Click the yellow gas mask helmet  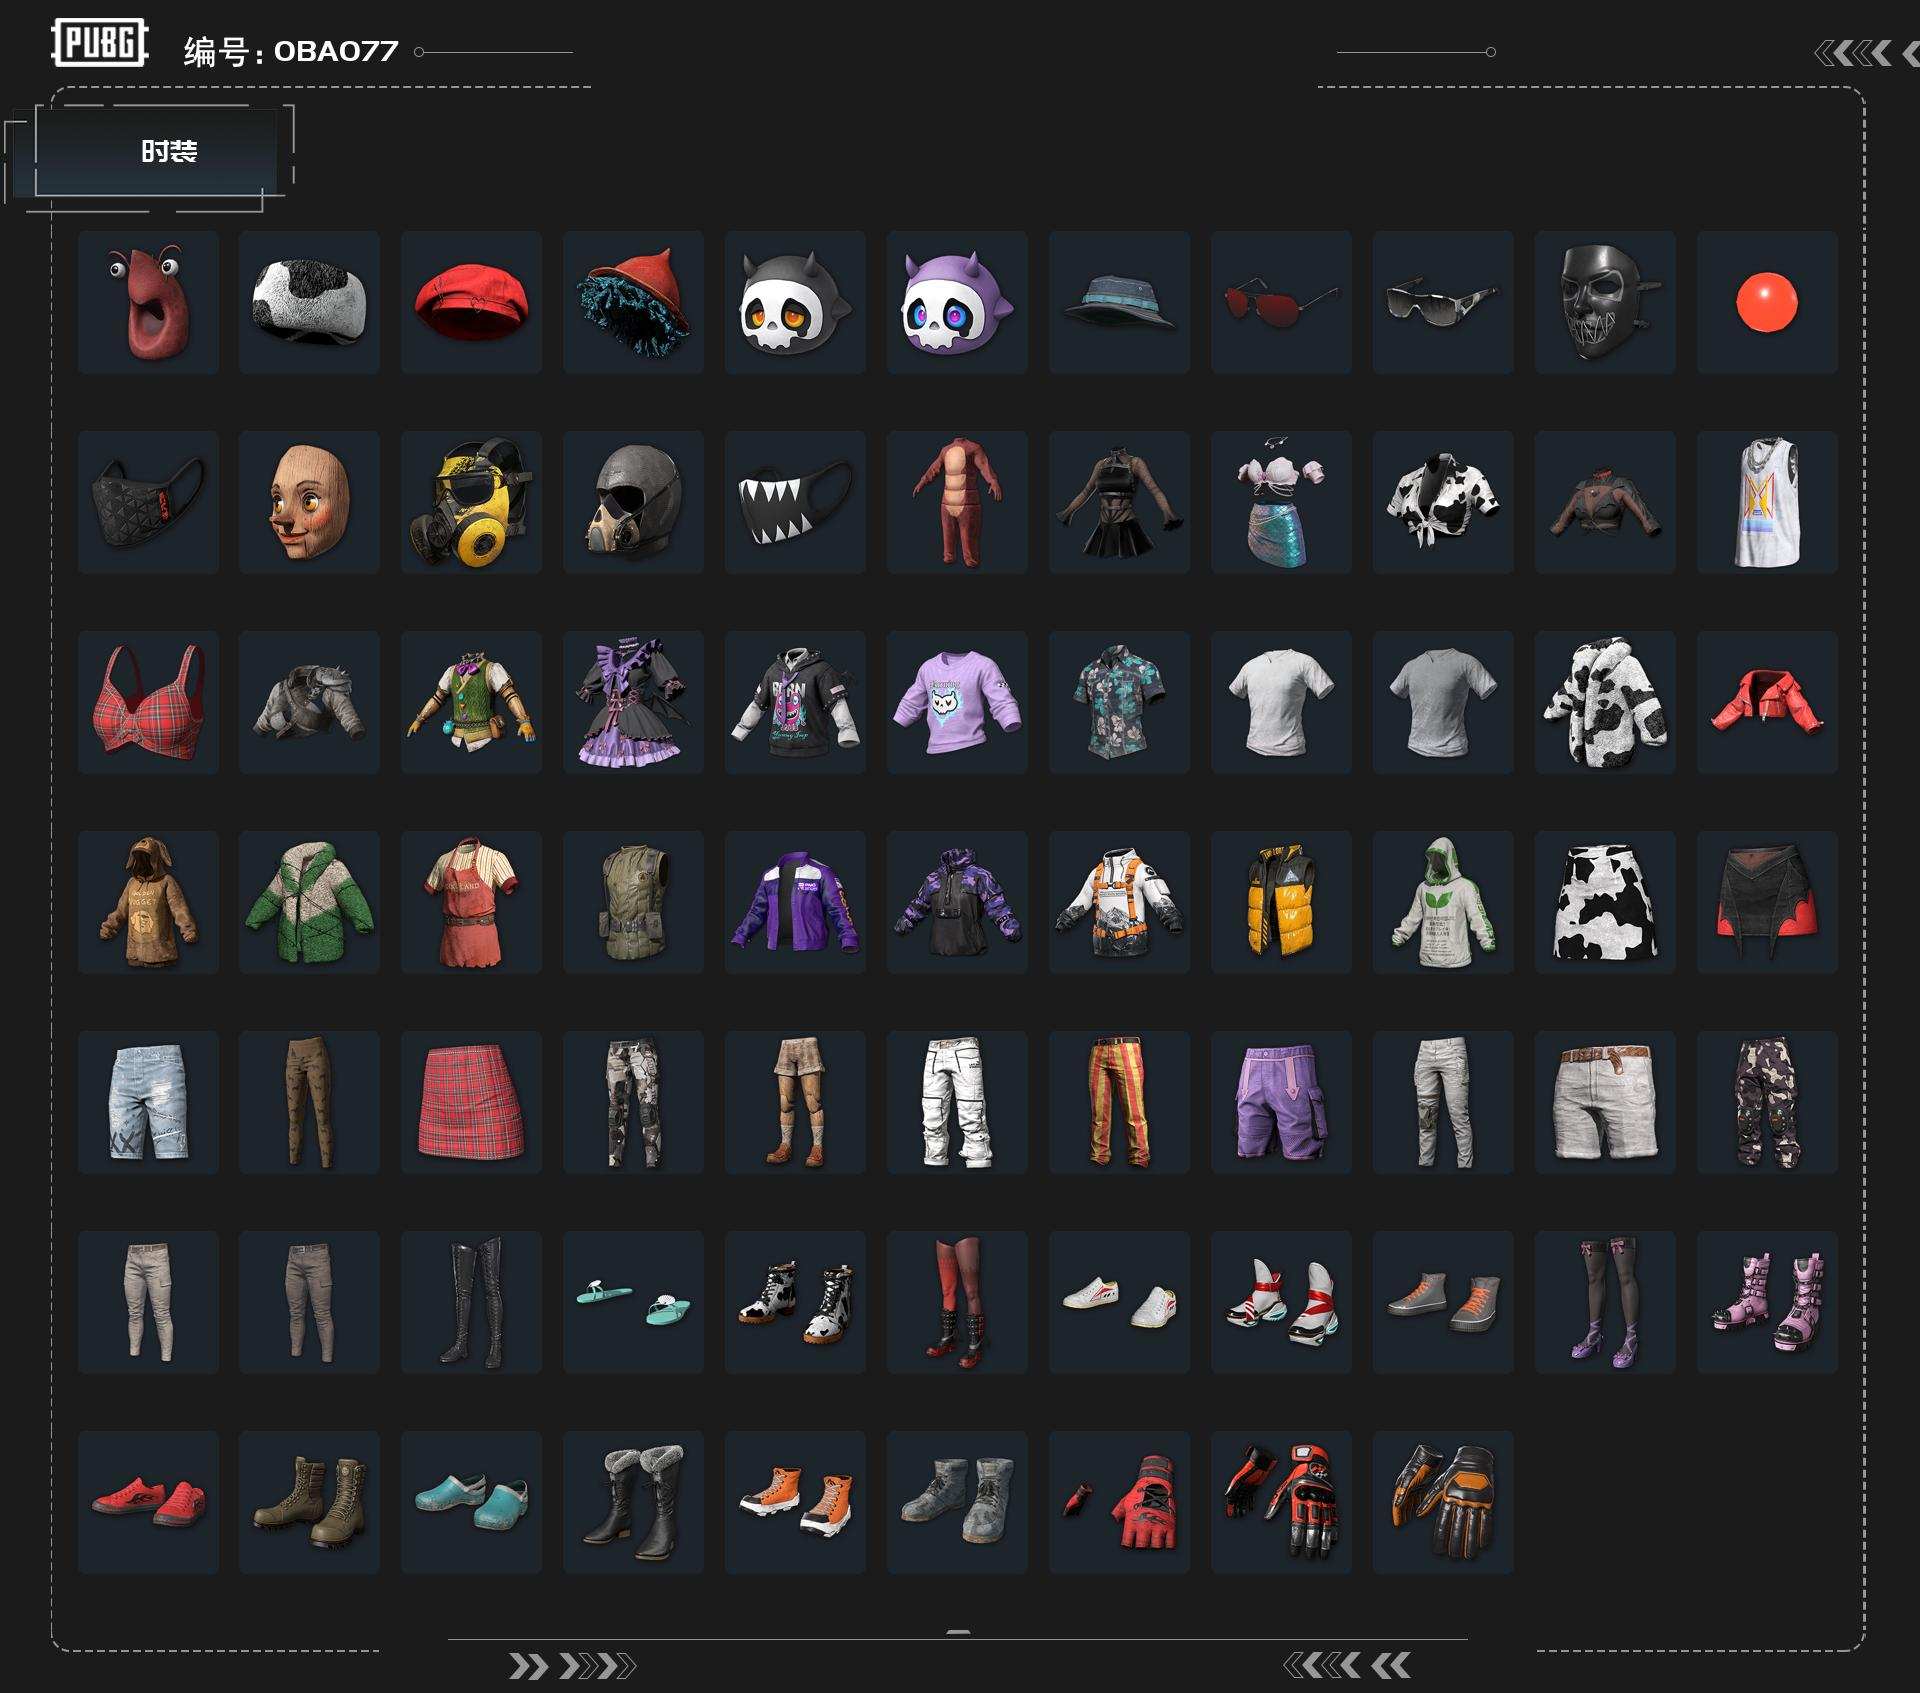click(471, 502)
